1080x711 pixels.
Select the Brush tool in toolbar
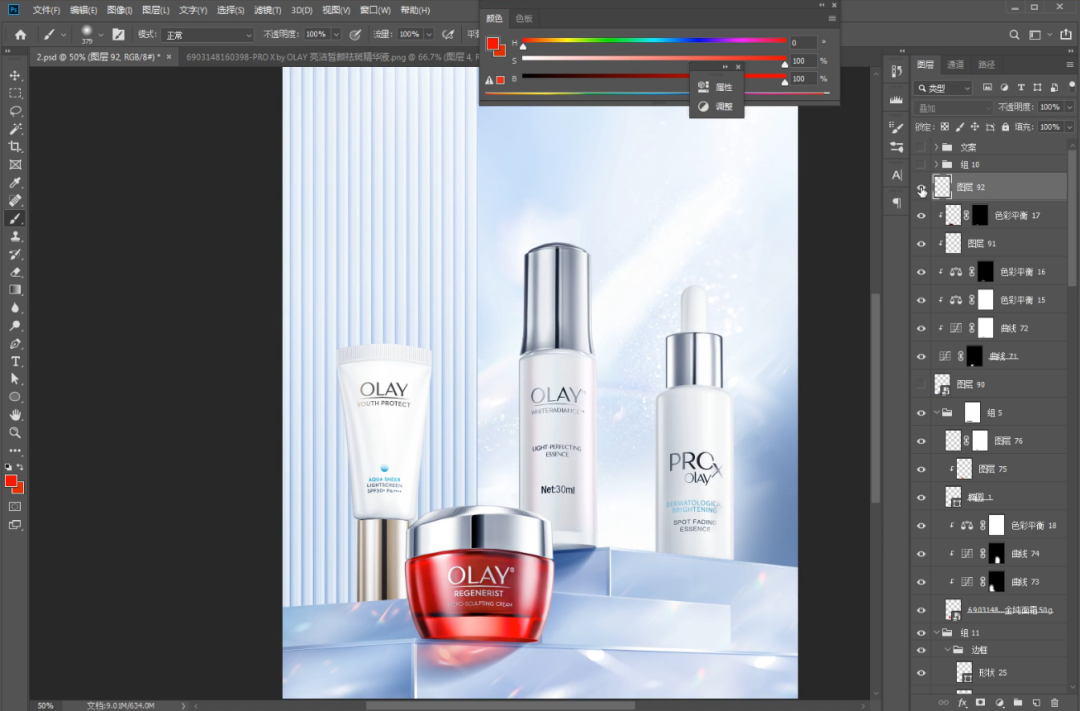point(15,218)
